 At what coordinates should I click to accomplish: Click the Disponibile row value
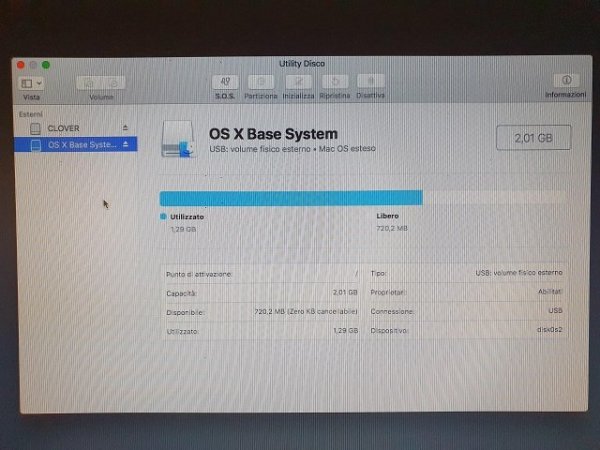(306, 312)
